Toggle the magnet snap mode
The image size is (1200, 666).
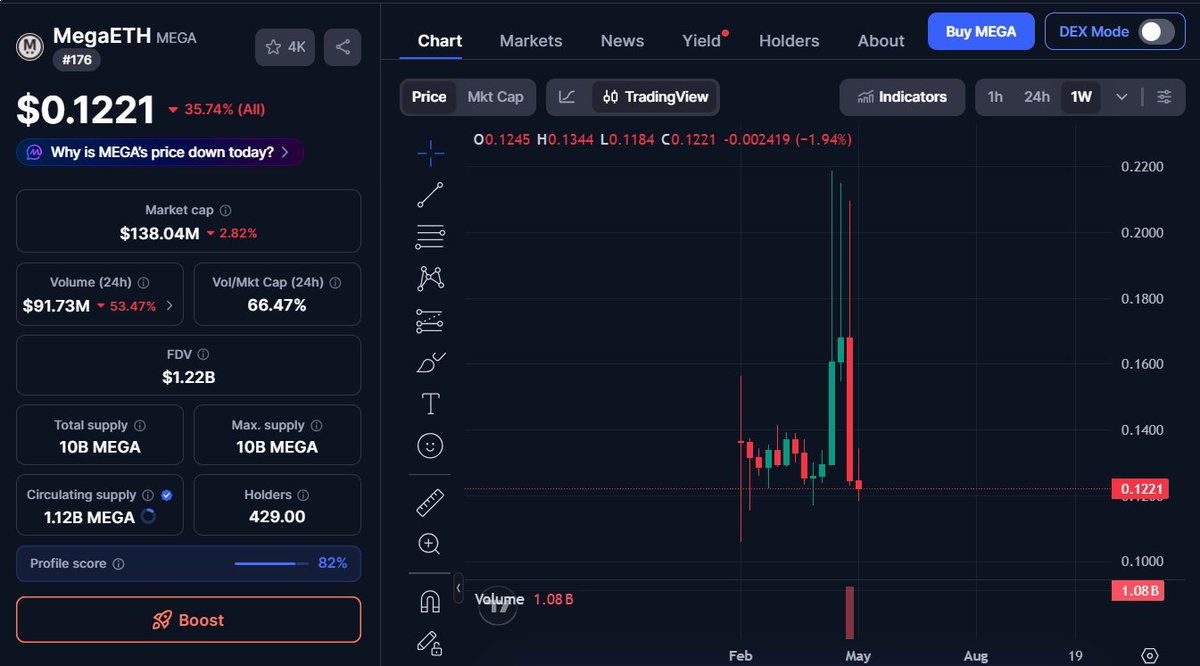(x=430, y=601)
